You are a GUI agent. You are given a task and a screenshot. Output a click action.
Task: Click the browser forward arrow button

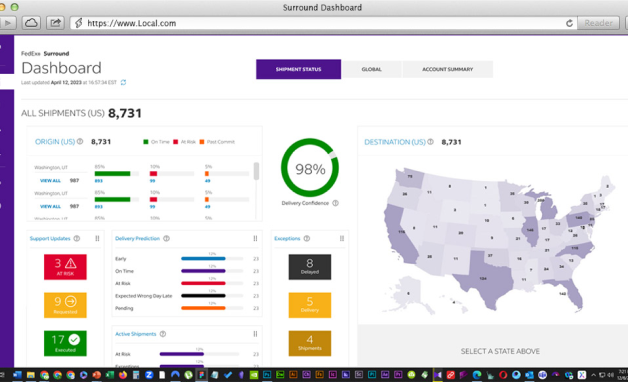pos(7,23)
